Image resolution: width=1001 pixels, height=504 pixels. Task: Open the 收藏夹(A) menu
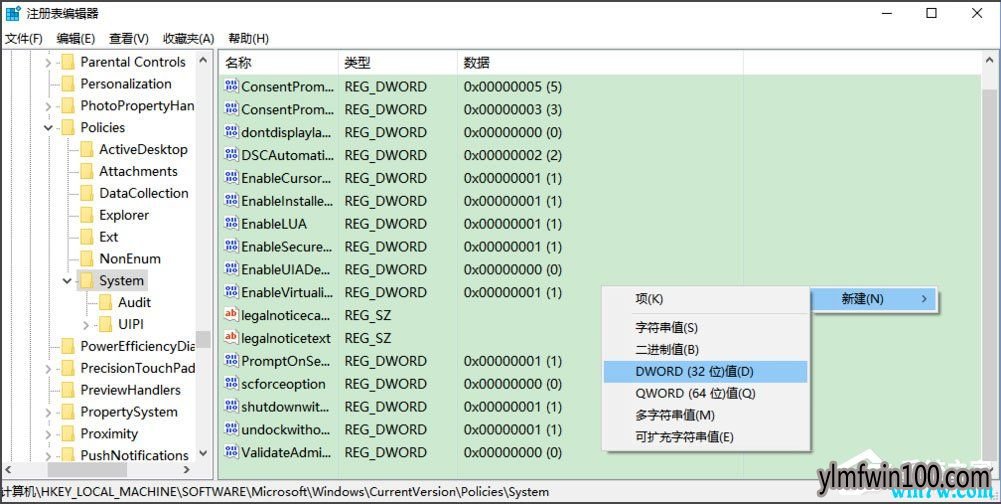pyautogui.click(x=188, y=38)
